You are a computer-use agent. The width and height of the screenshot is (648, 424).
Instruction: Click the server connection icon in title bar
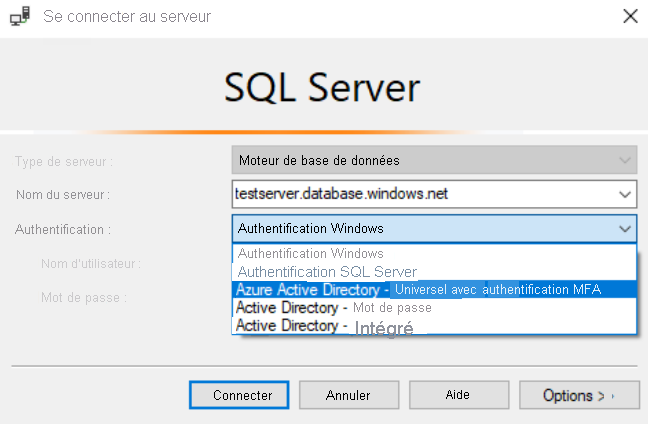pos(18,16)
